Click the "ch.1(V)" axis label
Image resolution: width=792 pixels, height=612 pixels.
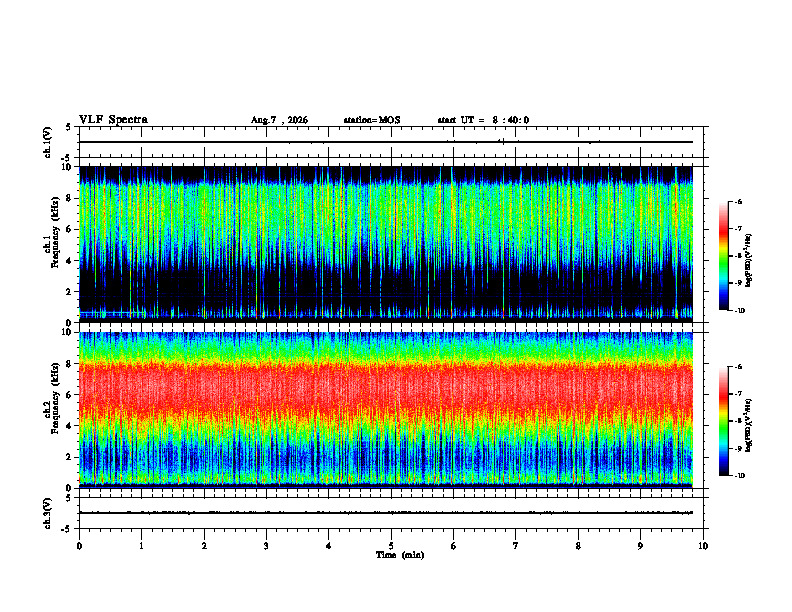[x=48, y=142]
